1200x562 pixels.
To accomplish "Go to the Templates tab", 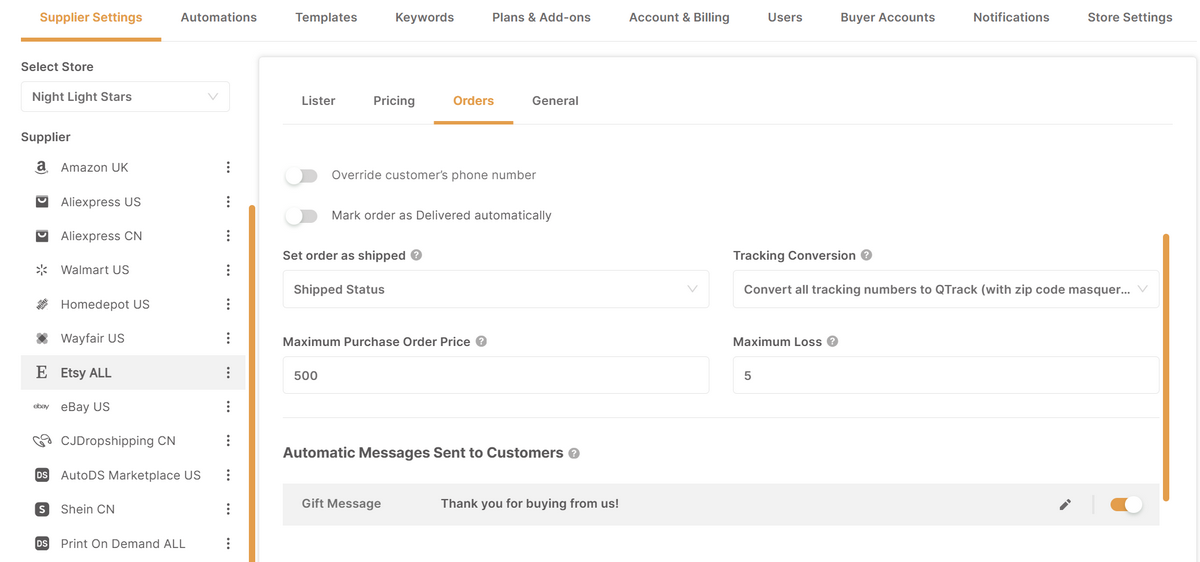I will pos(326,17).
